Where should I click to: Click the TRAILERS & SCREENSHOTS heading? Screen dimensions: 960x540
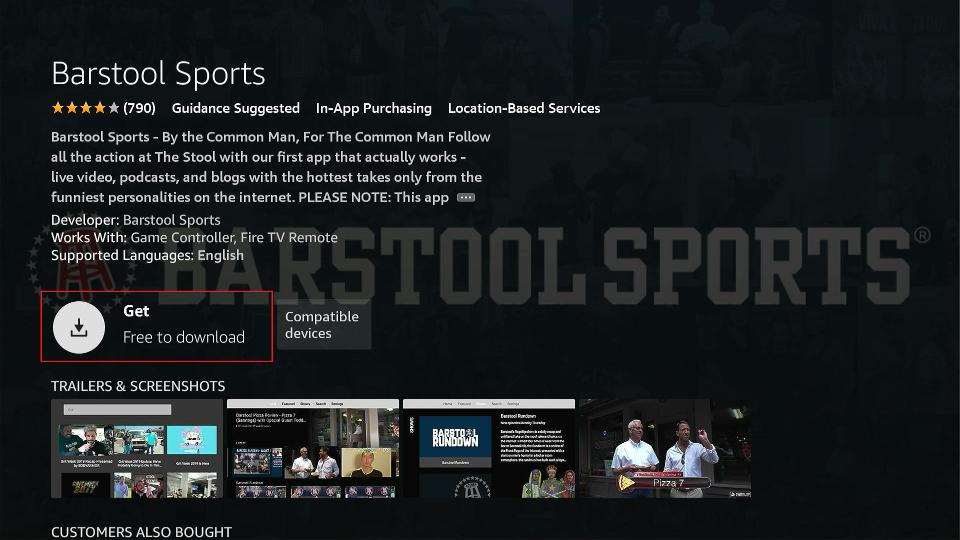[x=138, y=386]
